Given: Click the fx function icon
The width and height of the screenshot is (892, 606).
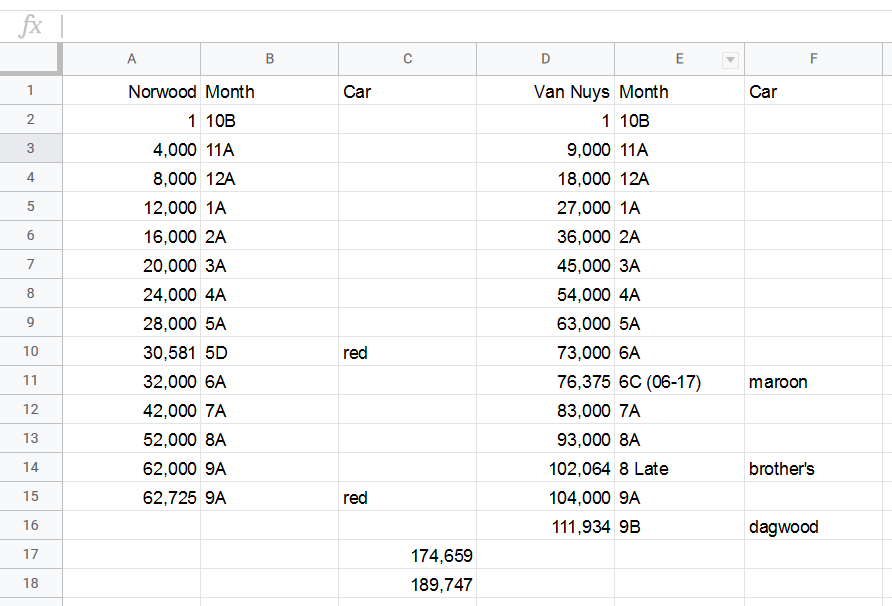Looking at the screenshot, I should tap(31, 27).
